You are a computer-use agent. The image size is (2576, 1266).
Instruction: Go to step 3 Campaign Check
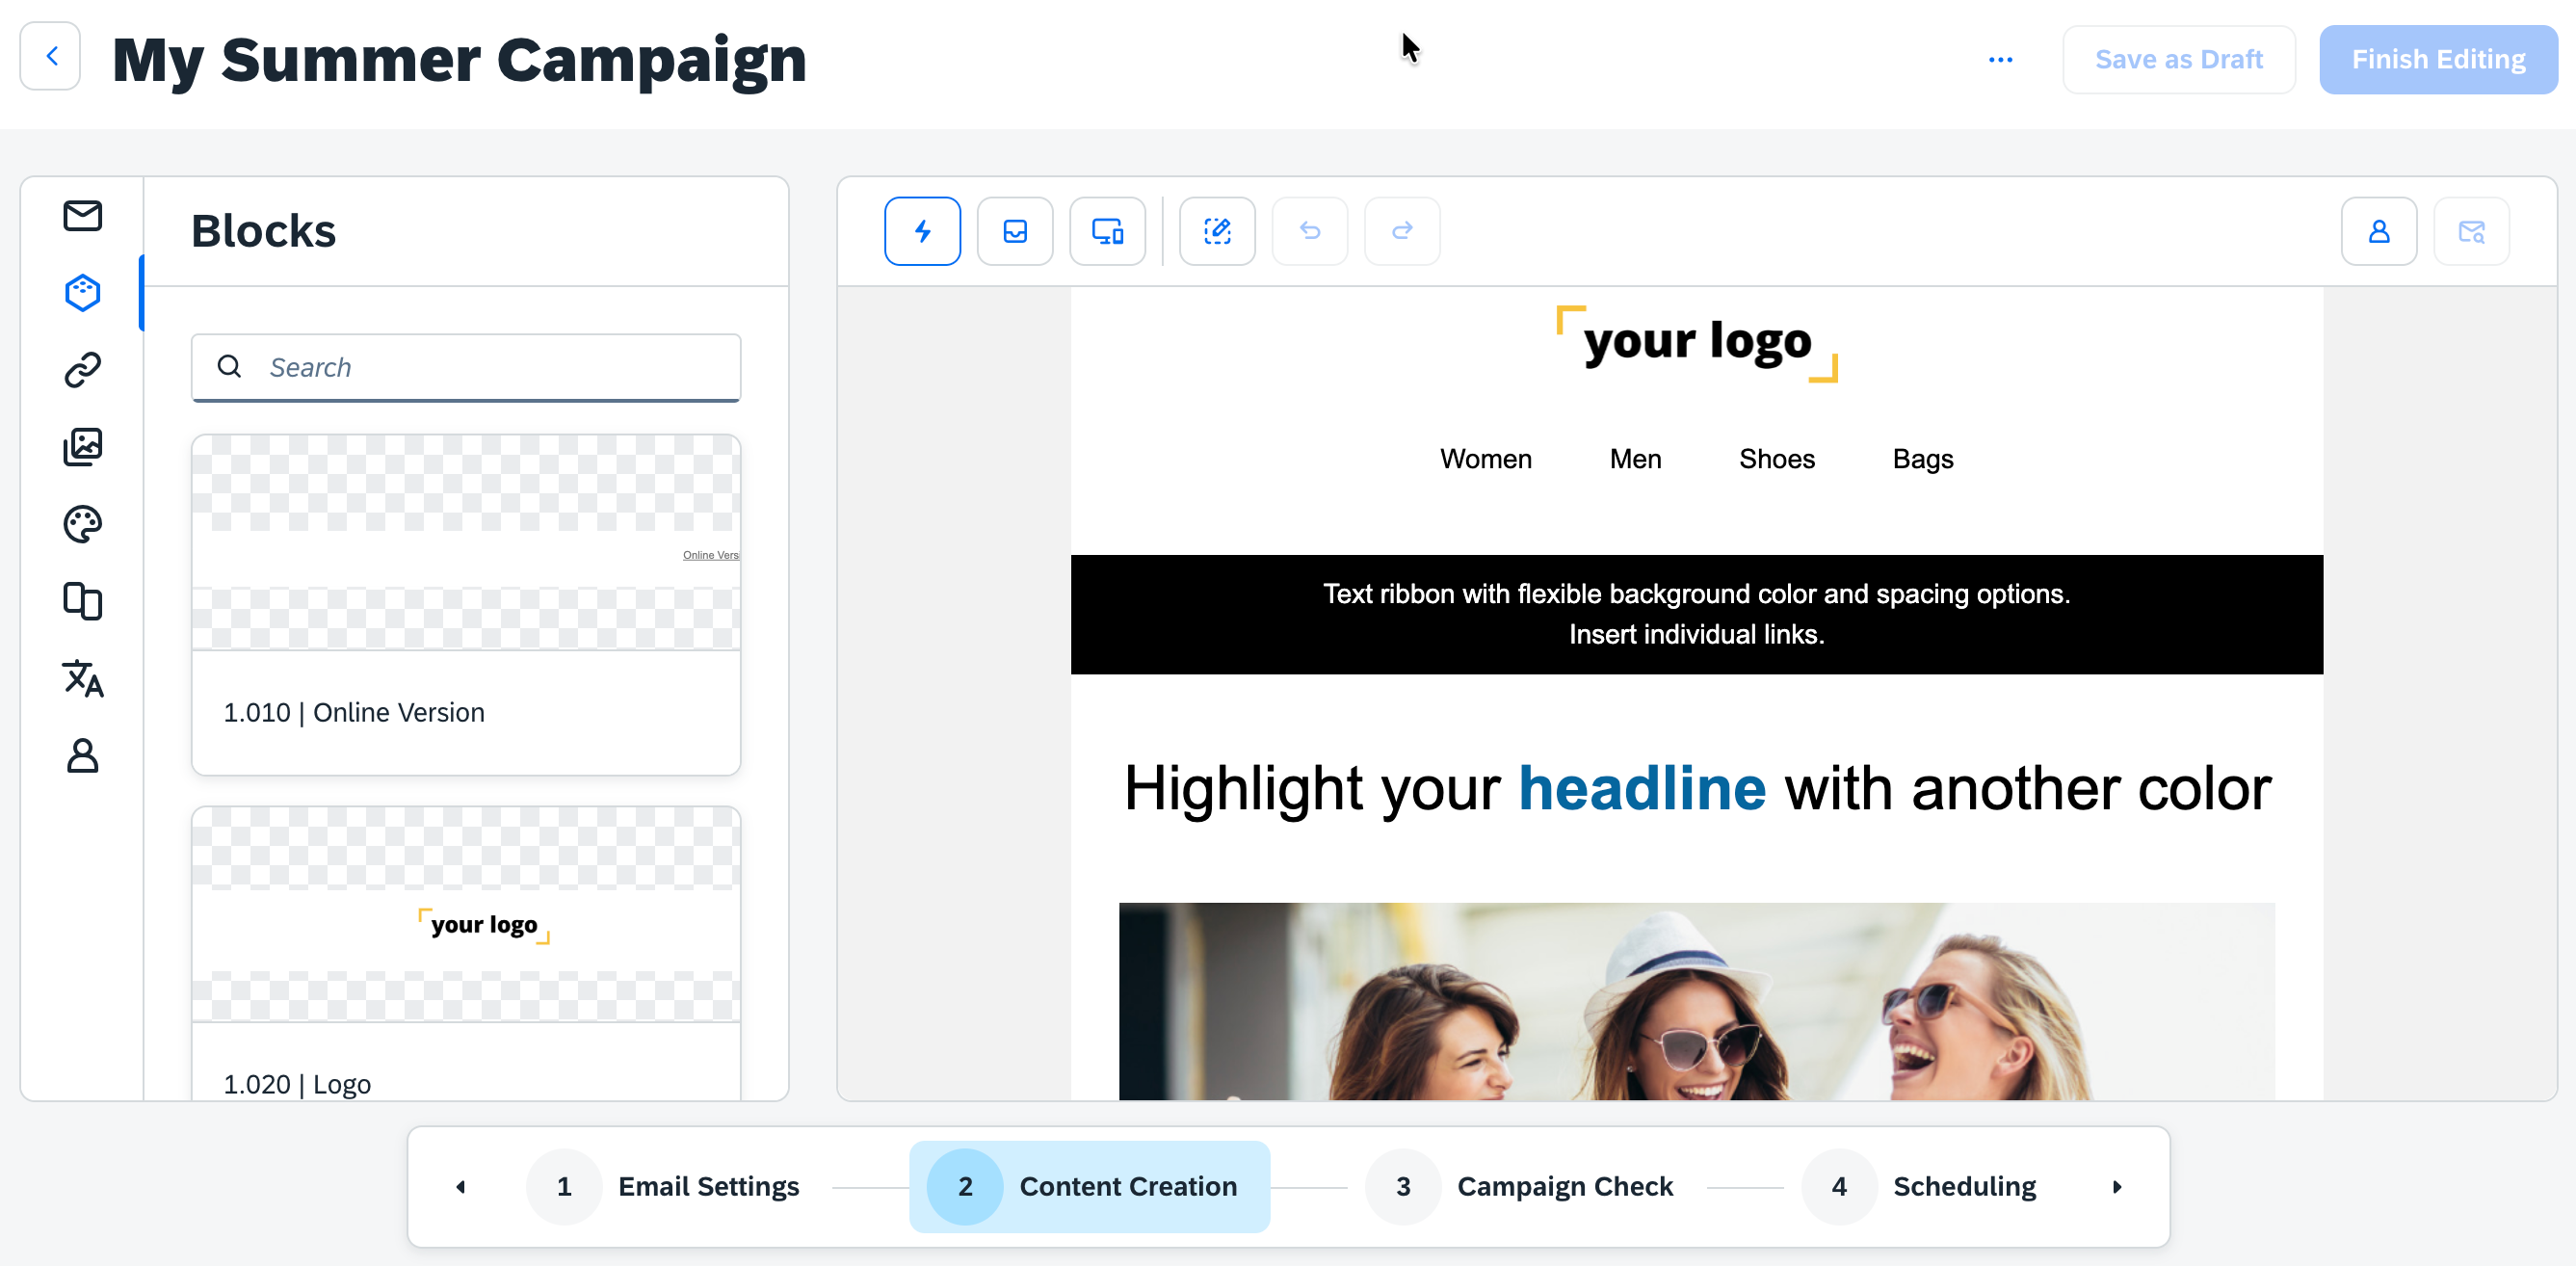[1519, 1187]
